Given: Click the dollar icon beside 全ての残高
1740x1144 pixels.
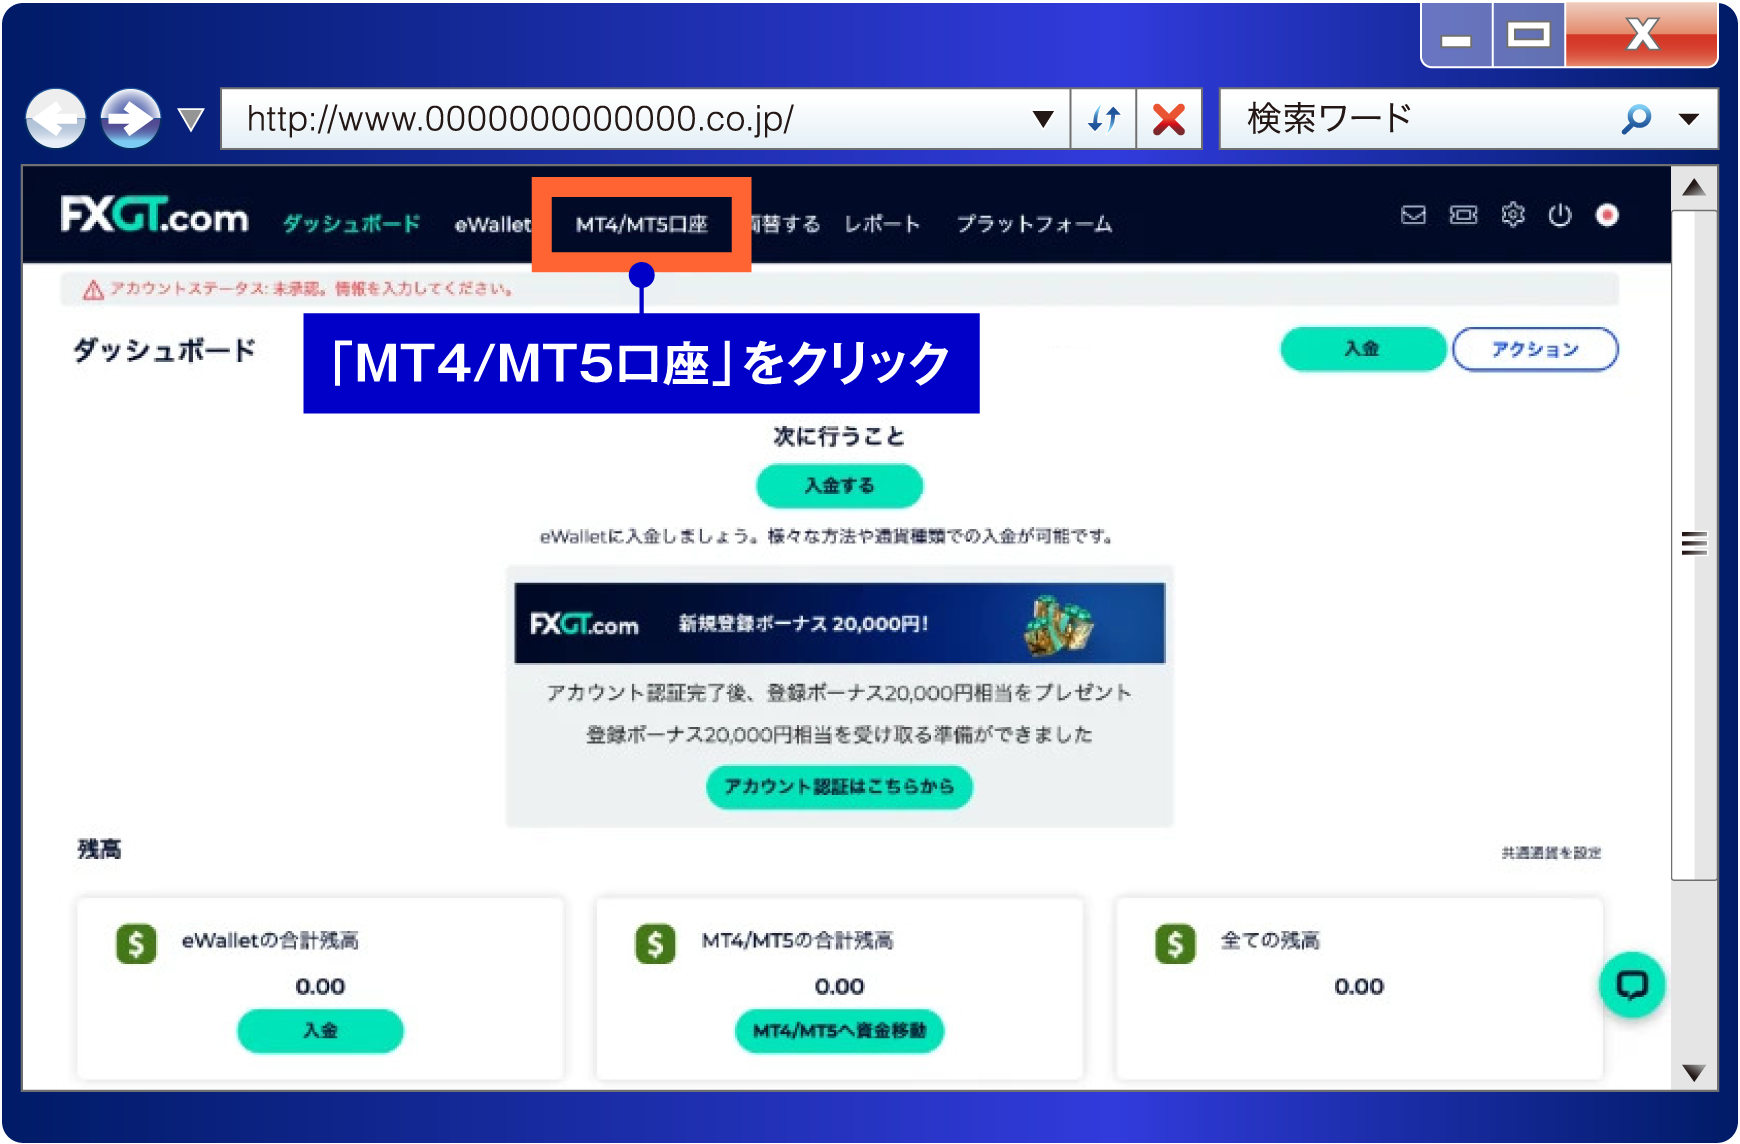Looking at the screenshot, I should 1175,943.
